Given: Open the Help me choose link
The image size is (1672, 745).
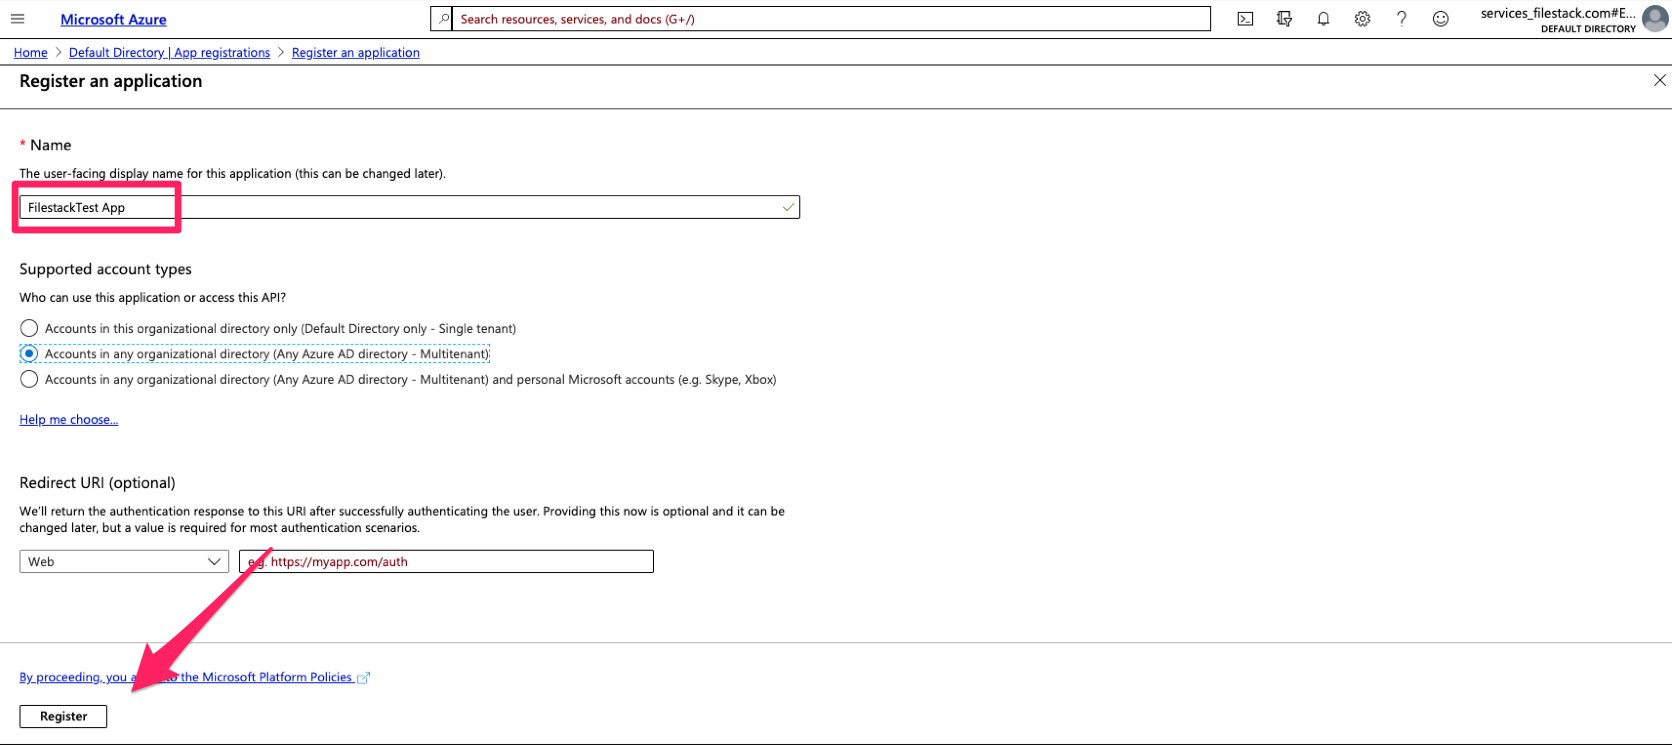Looking at the screenshot, I should click(x=69, y=420).
